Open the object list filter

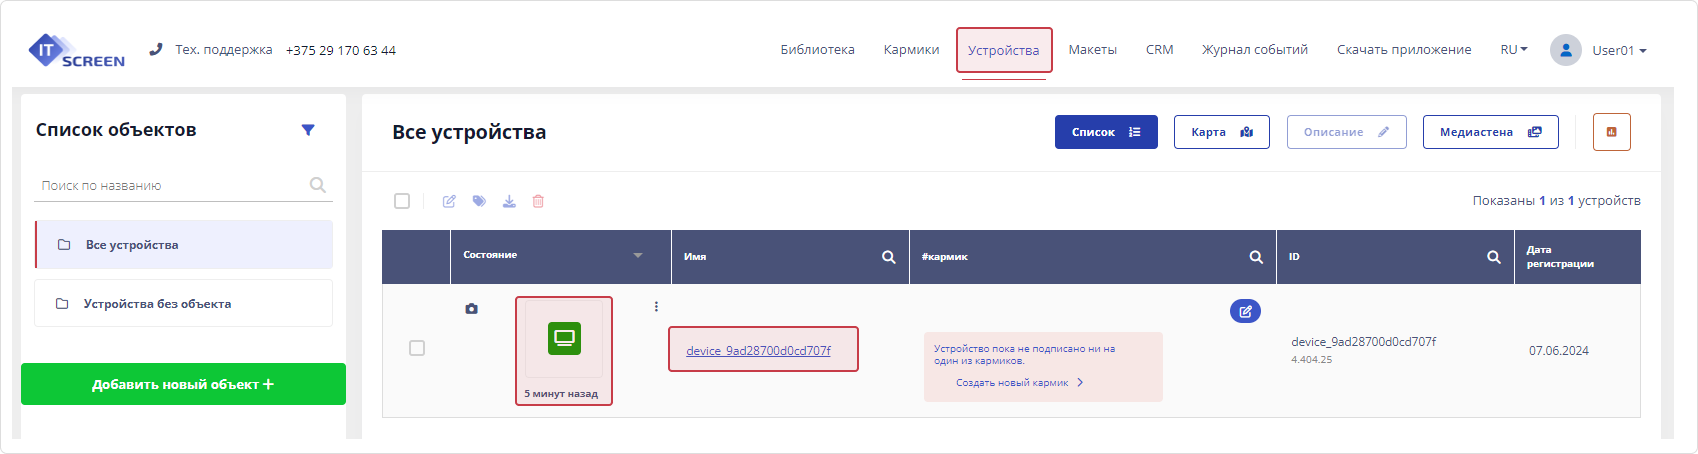pos(308,130)
